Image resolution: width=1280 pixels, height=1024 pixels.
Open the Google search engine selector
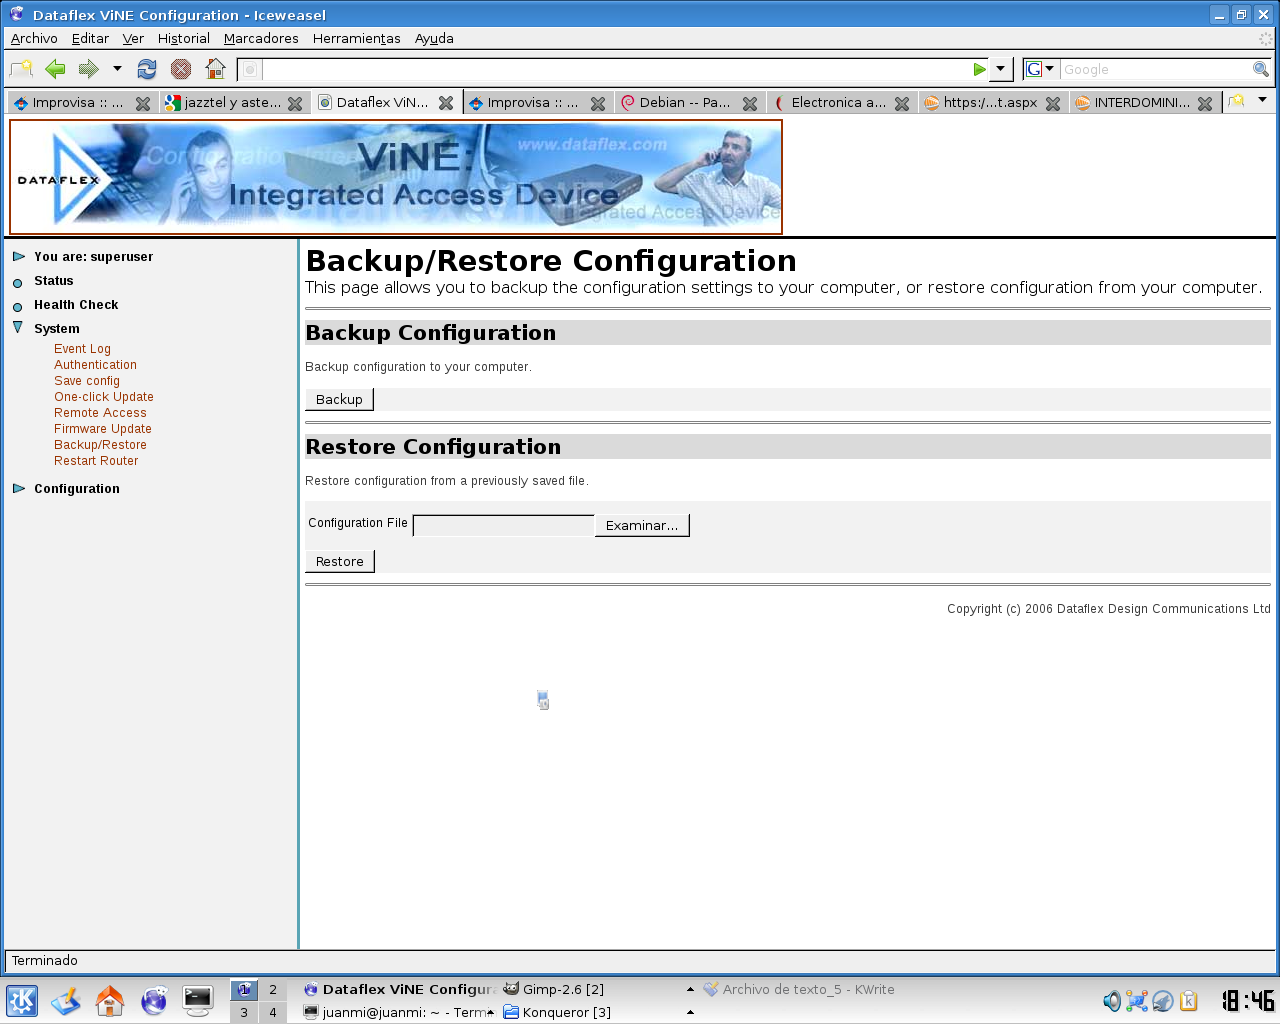[1041, 69]
